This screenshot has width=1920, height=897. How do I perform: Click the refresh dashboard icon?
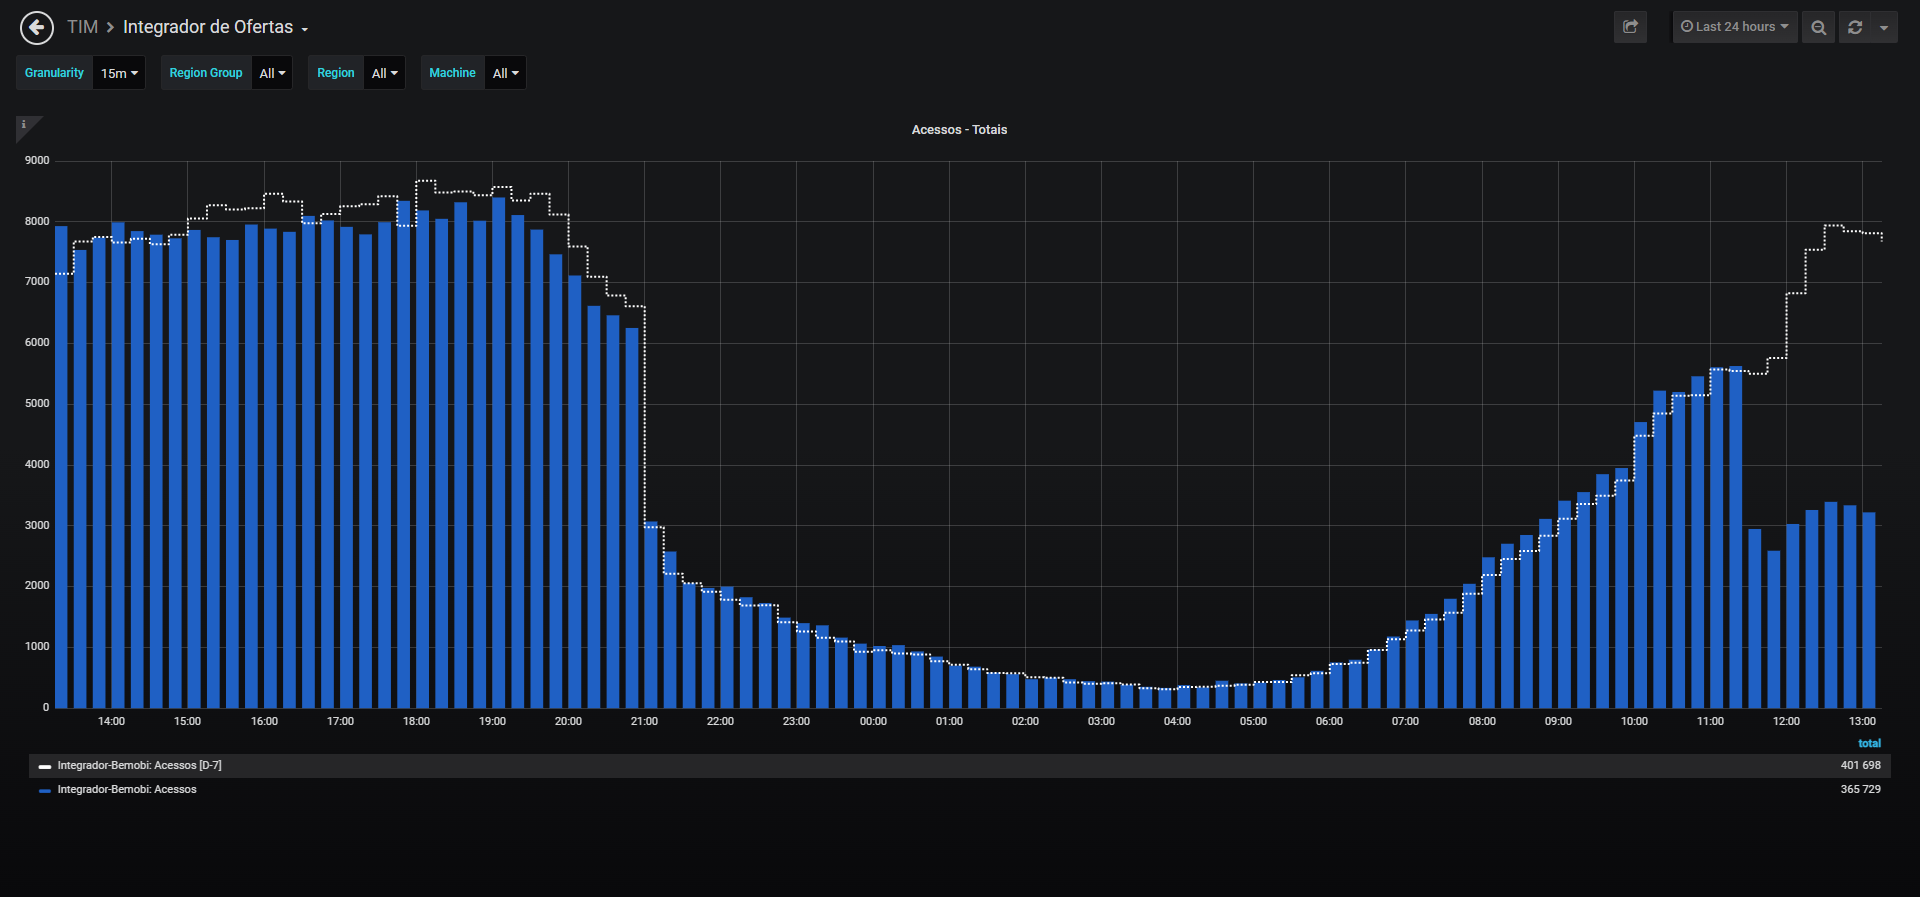[1855, 27]
